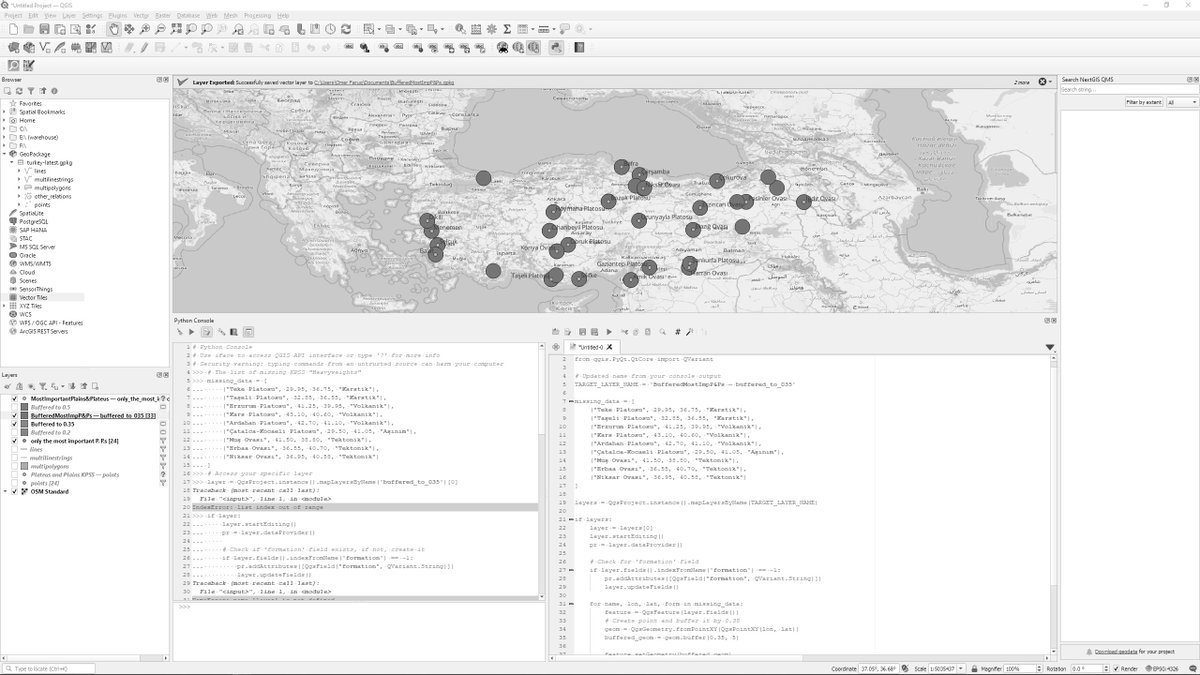The image size is (1200, 675).
Task: Open the editor tab list dropdown arrow
Action: (x=1049, y=347)
